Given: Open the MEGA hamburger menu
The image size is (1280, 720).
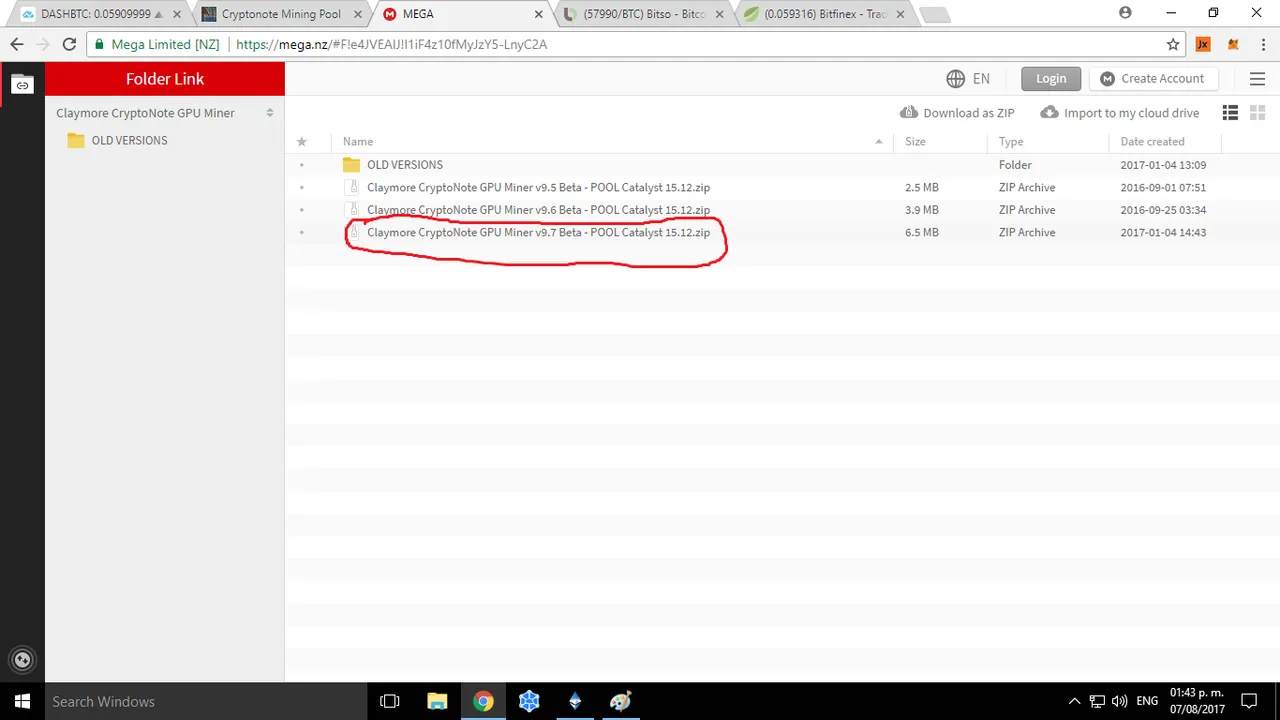Looking at the screenshot, I should pos(1257,79).
